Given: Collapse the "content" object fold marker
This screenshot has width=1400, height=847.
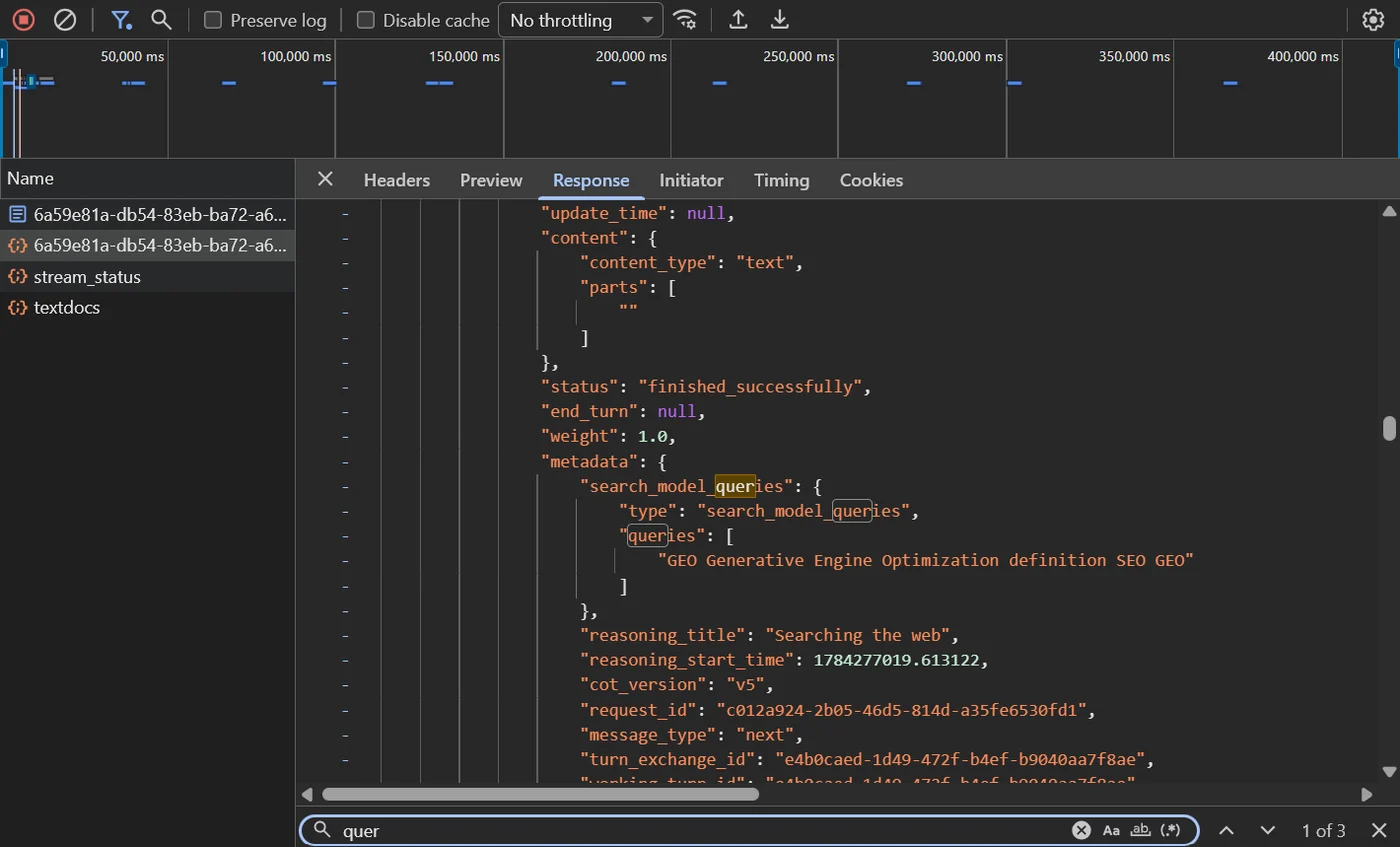Looking at the screenshot, I should pos(345,239).
